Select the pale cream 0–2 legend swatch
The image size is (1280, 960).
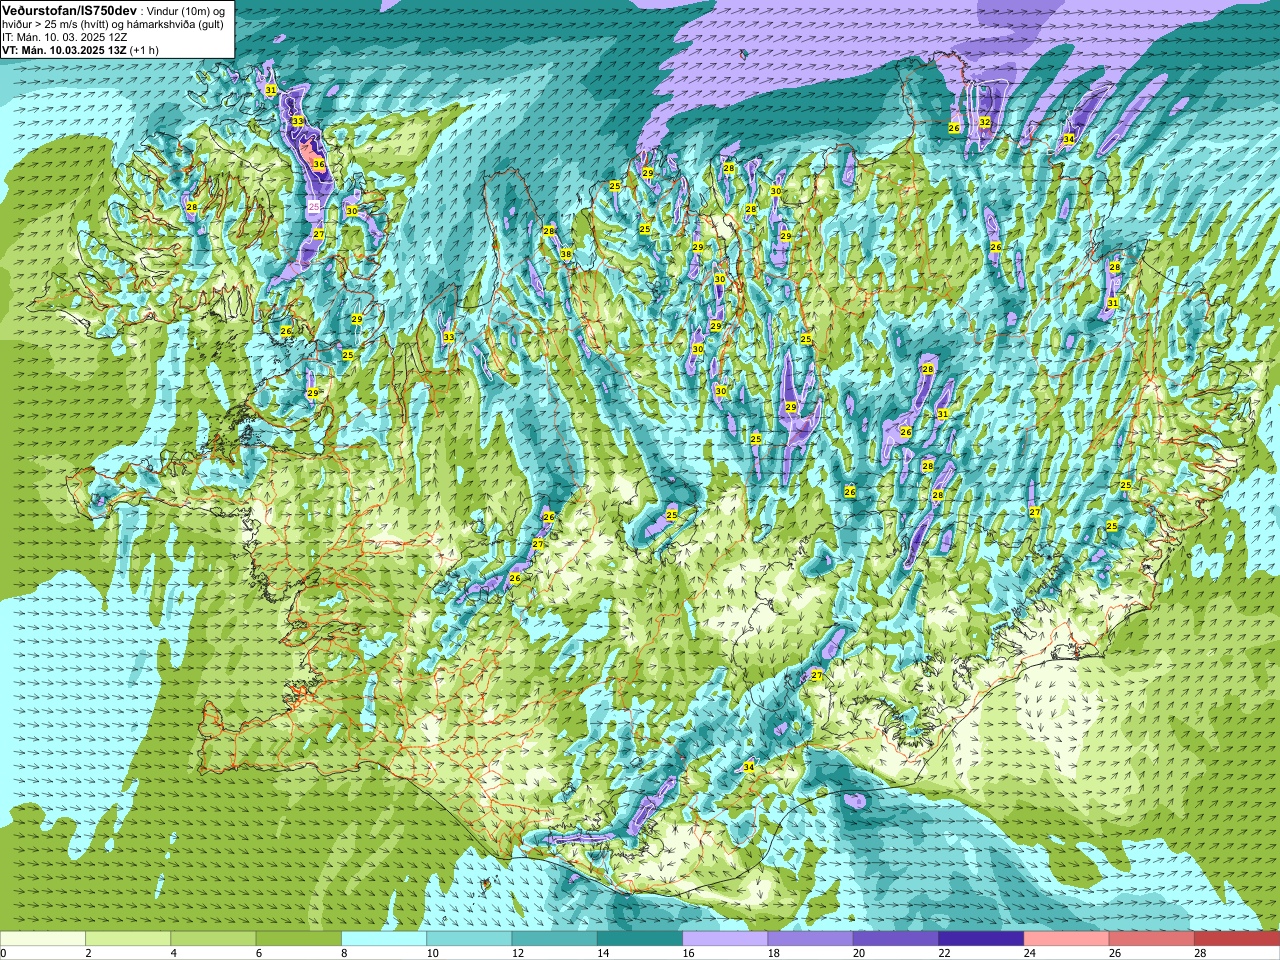tap(43, 939)
